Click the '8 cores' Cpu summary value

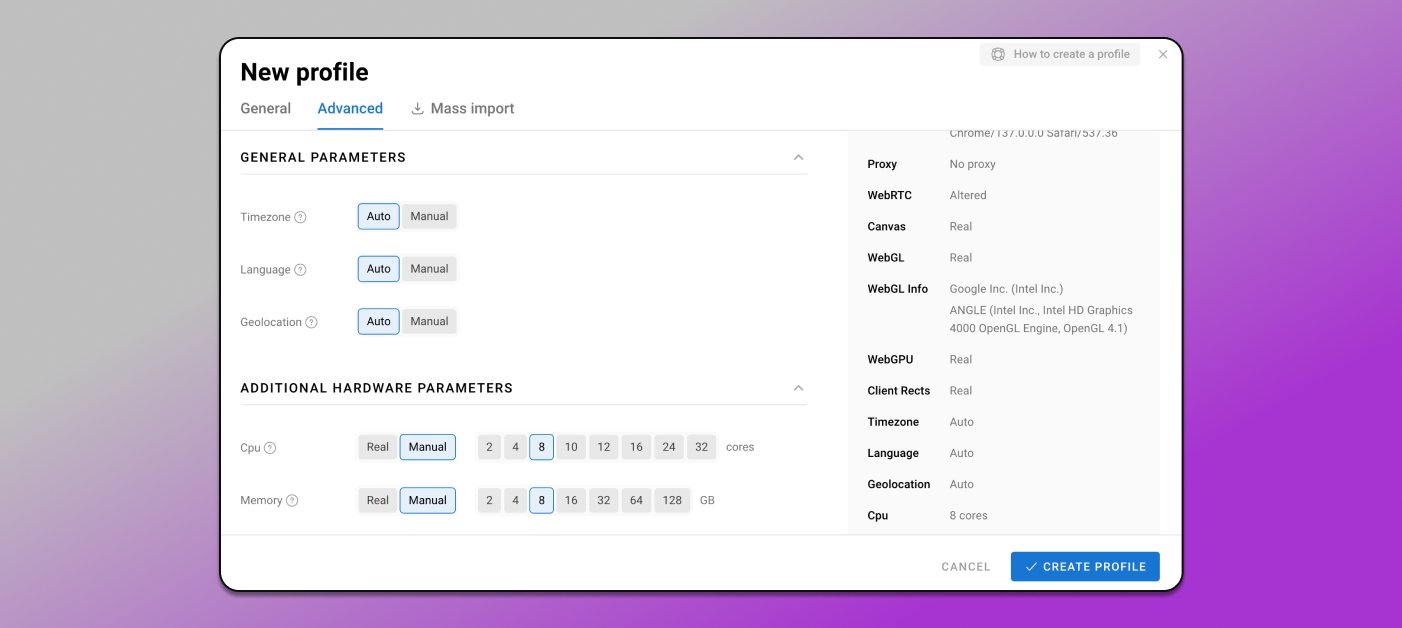tap(968, 516)
